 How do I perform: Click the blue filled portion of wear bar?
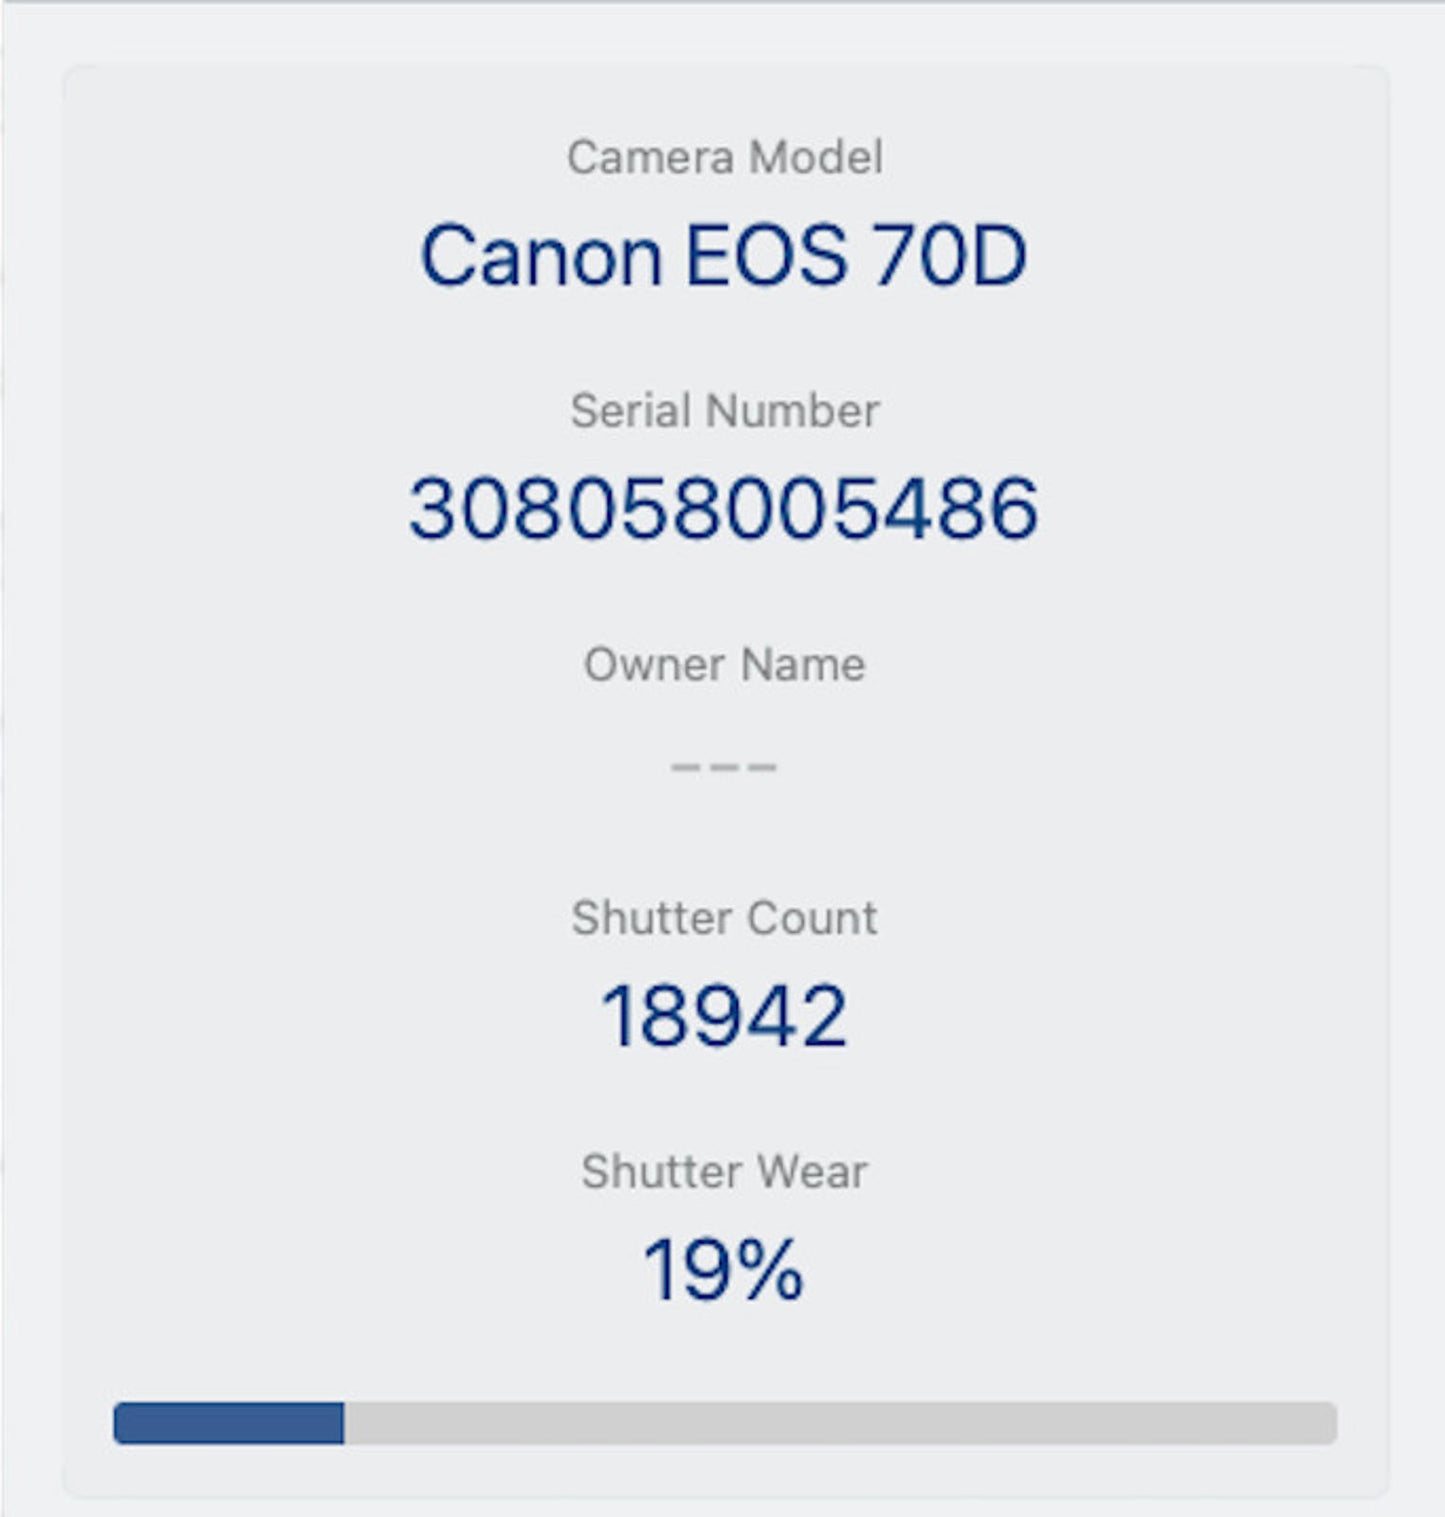pyautogui.click(x=229, y=1423)
